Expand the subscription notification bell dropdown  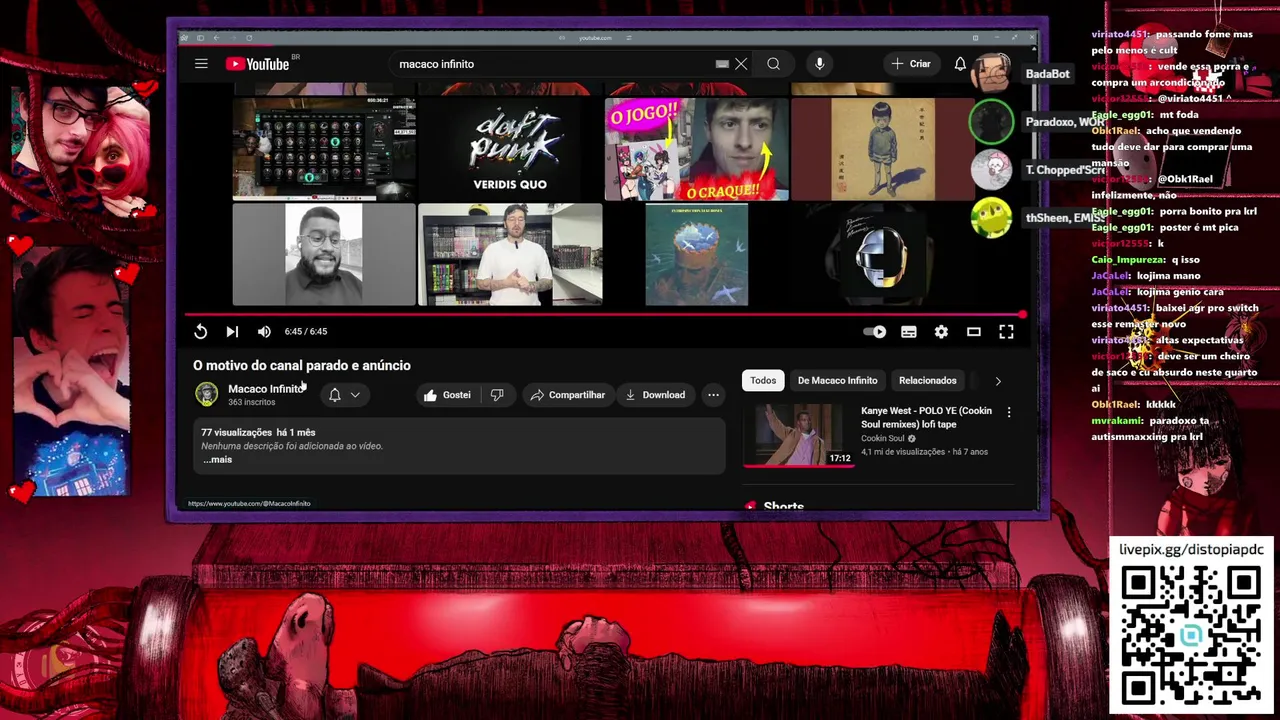coord(344,395)
